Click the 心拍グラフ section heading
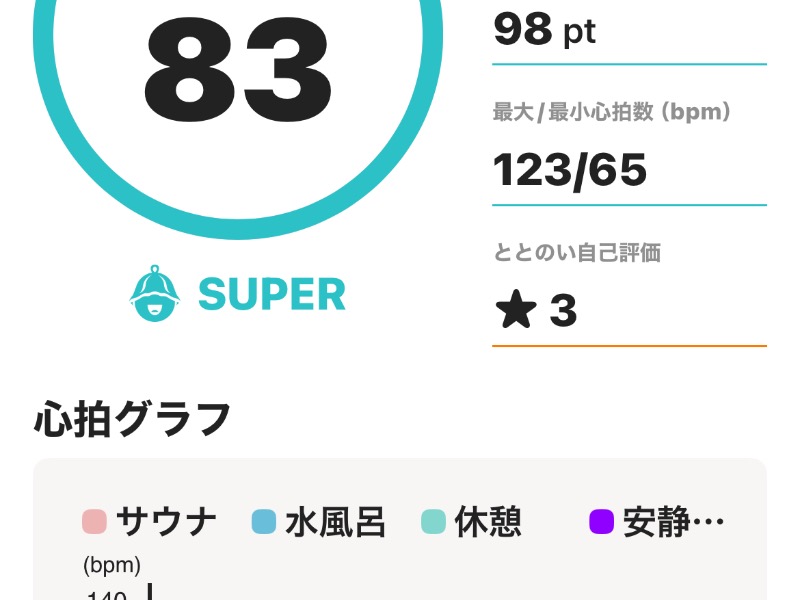 [x=133, y=419]
